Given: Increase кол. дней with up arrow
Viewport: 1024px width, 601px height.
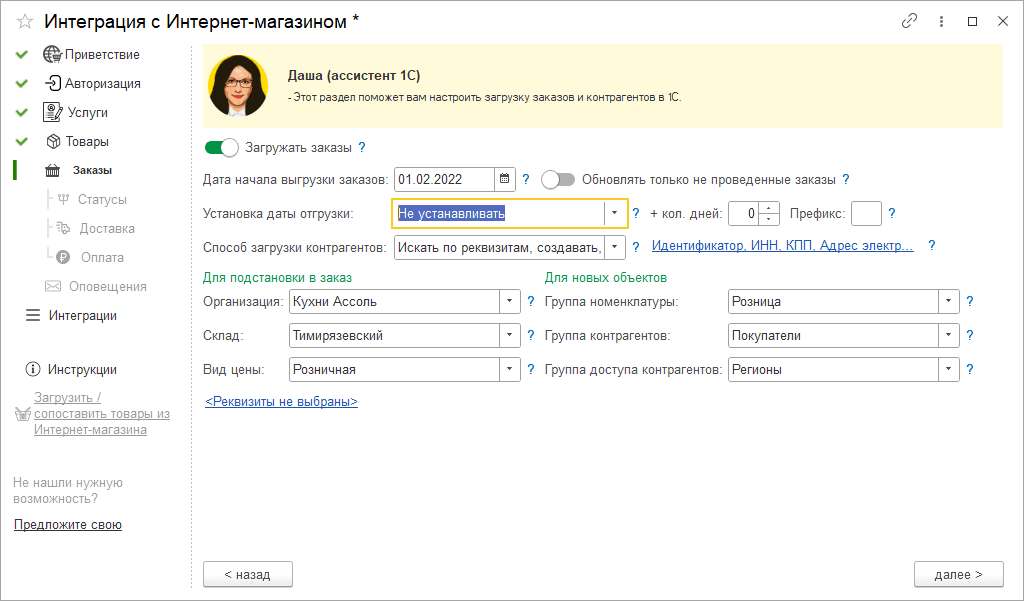Looking at the screenshot, I should (769, 208).
